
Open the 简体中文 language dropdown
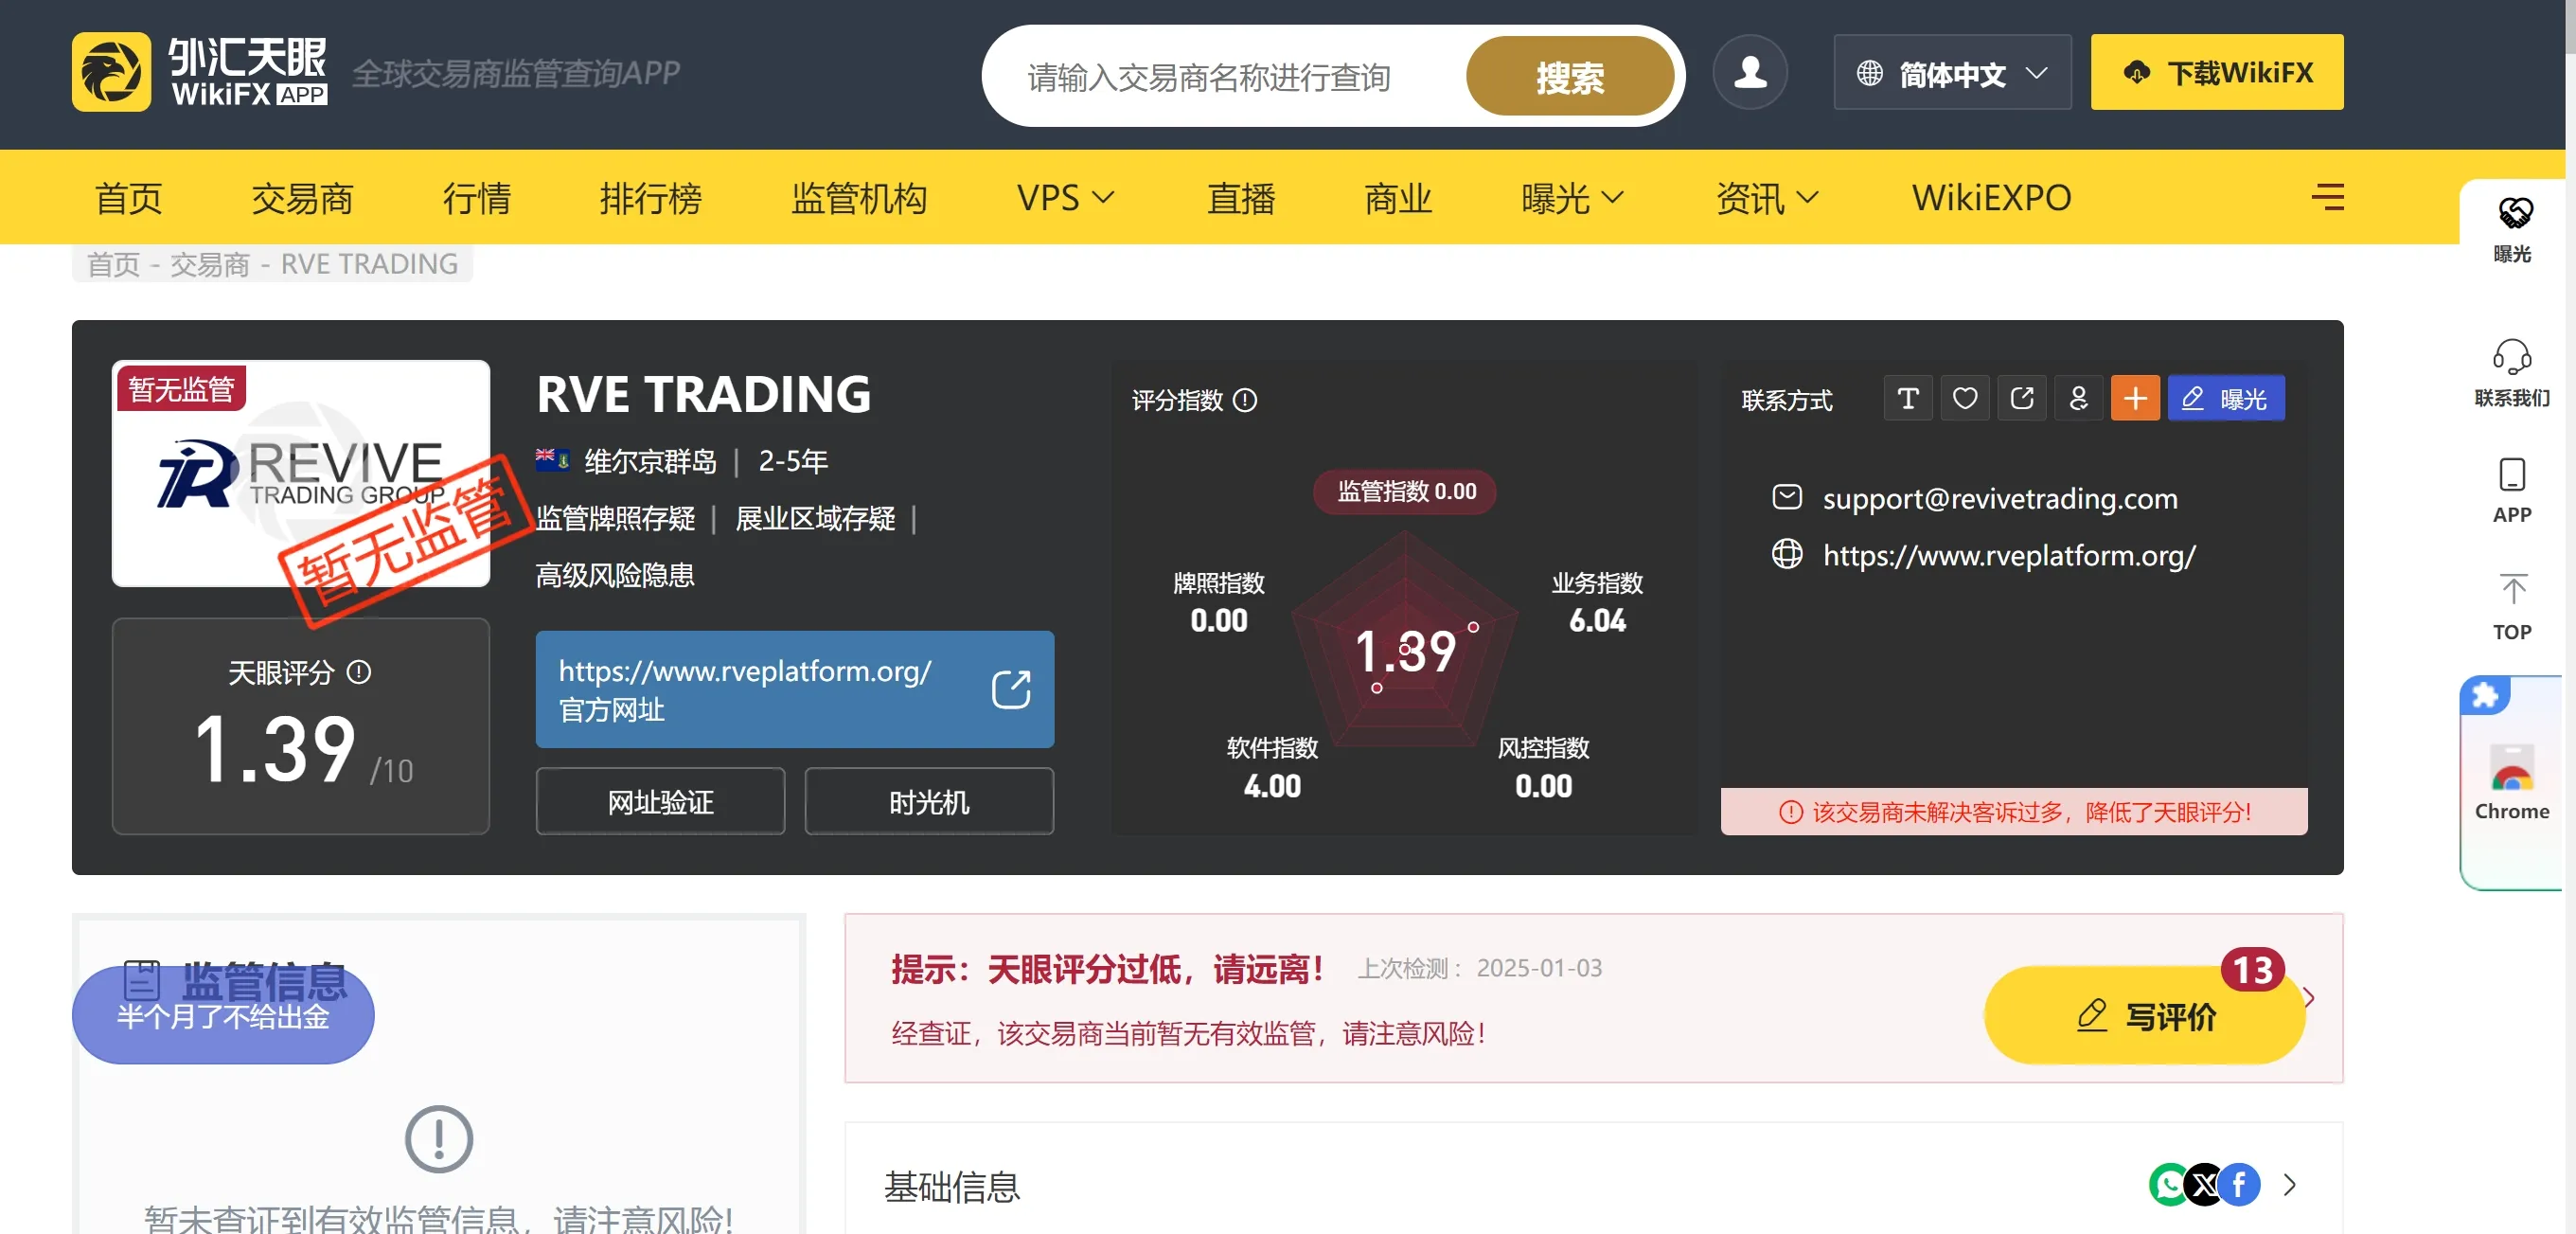(1951, 72)
